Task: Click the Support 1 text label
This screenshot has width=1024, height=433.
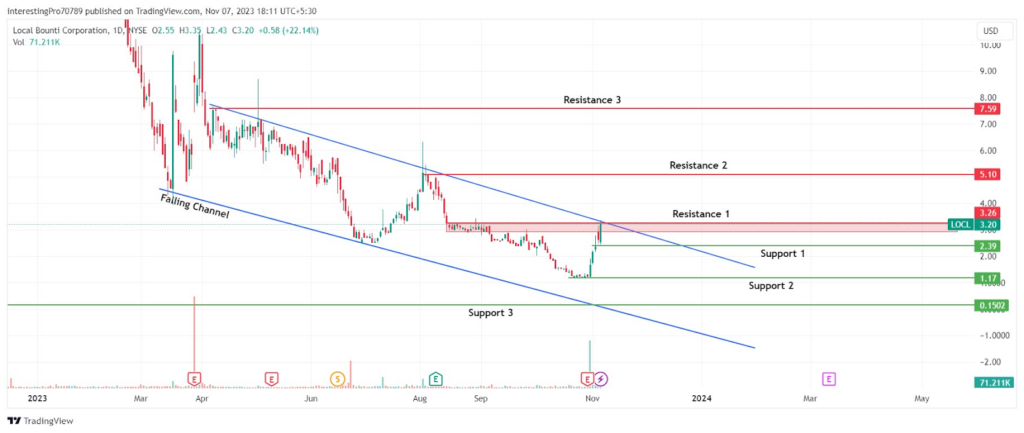Action: coord(783,253)
